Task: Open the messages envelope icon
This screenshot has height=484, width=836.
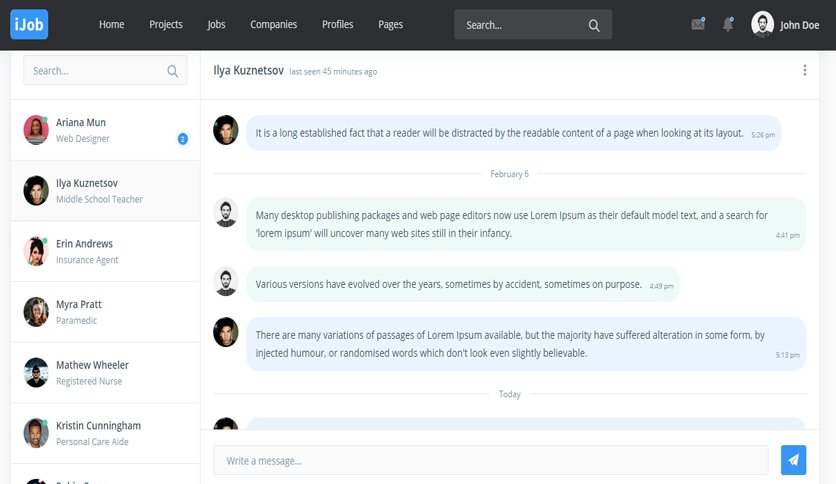Action: coord(698,24)
